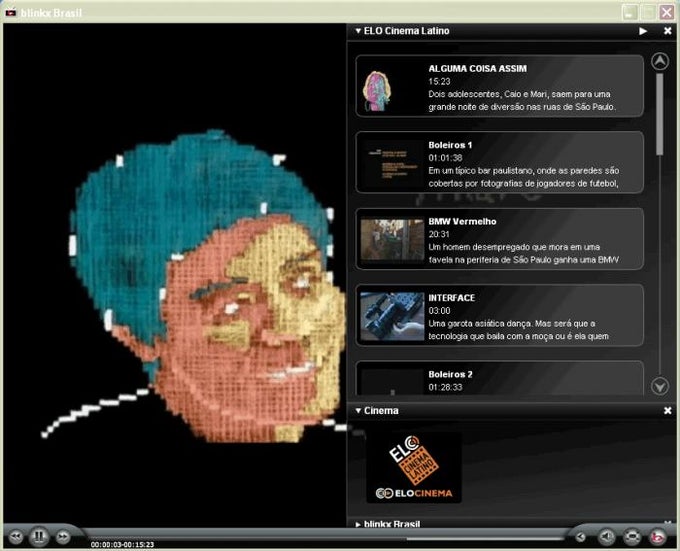680x551 pixels.
Task: Close the blinkx Brasil window
Action: [x=667, y=12]
